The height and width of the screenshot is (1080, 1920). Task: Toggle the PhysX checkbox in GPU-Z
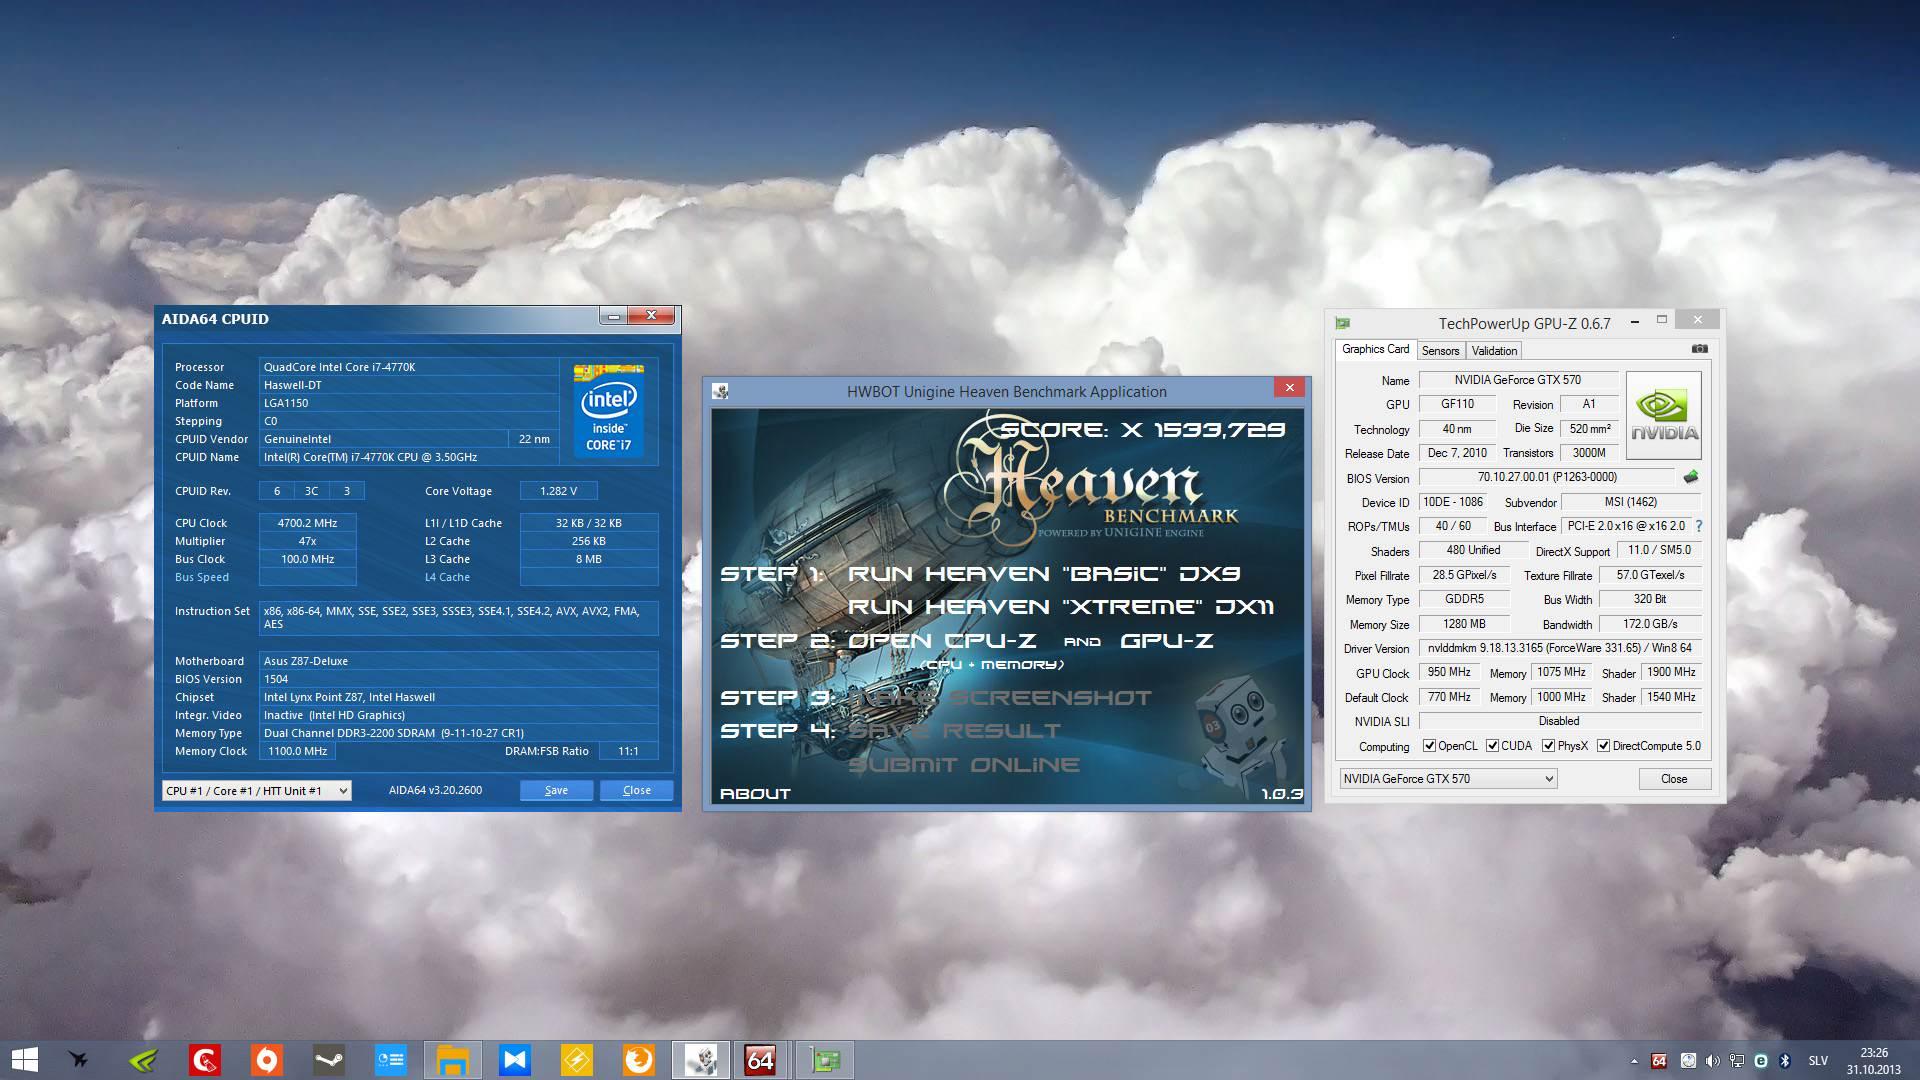1549,746
